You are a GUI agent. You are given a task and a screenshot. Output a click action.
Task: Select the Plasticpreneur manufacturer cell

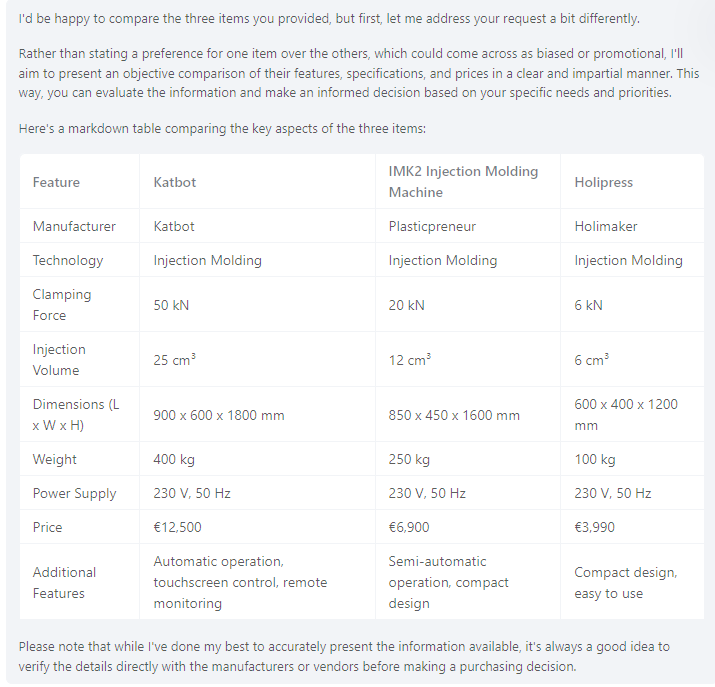pyautogui.click(x=432, y=226)
